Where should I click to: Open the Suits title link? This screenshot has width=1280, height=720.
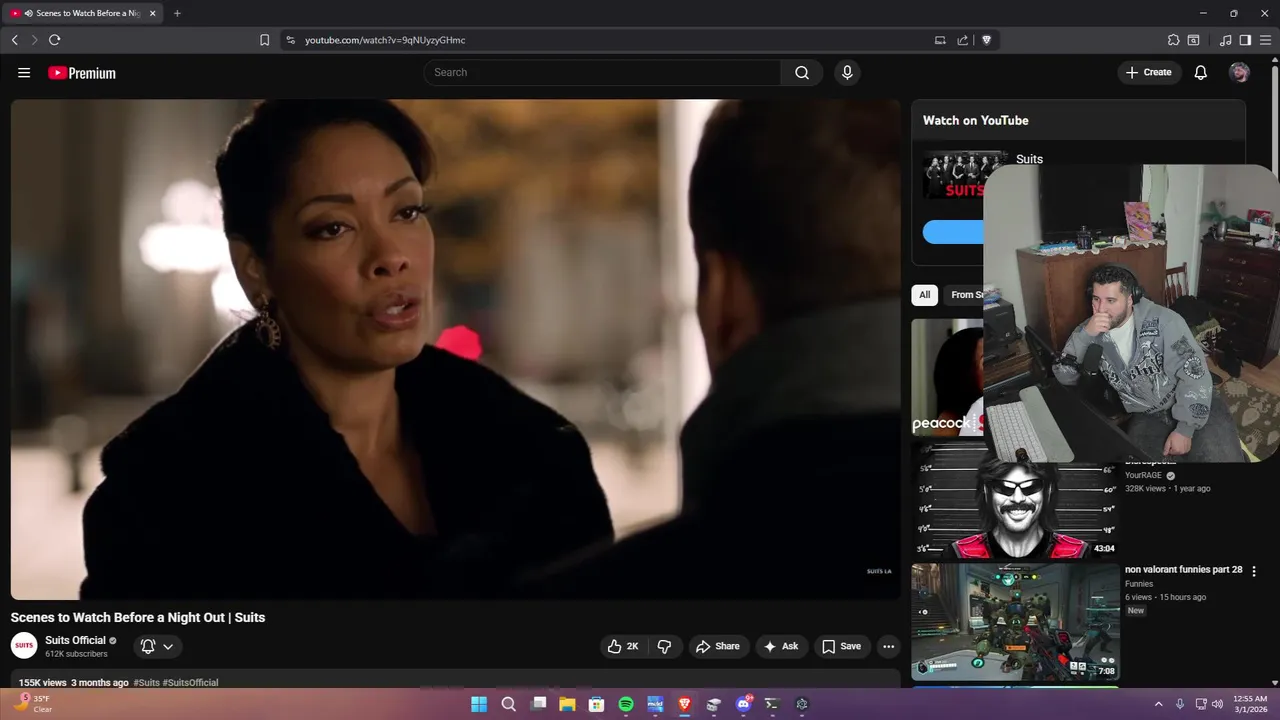coord(1029,159)
